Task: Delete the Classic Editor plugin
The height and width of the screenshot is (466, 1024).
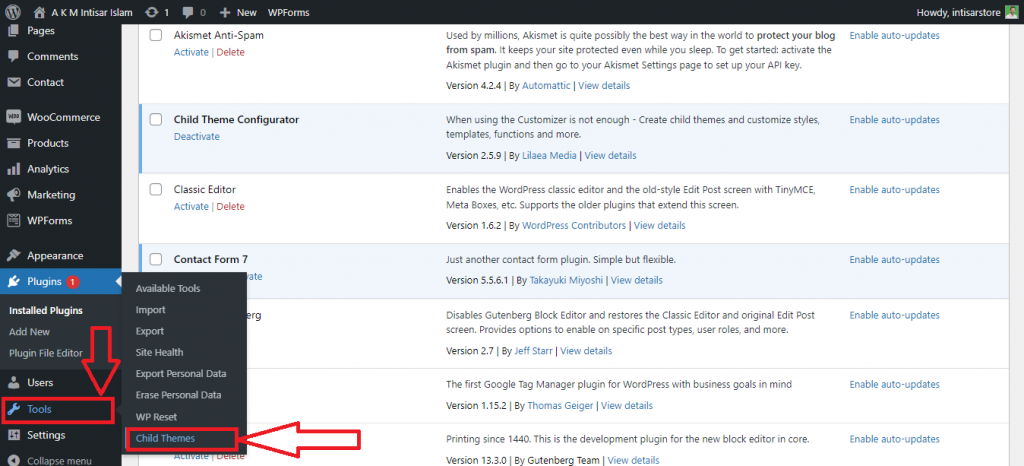Action: [x=231, y=206]
